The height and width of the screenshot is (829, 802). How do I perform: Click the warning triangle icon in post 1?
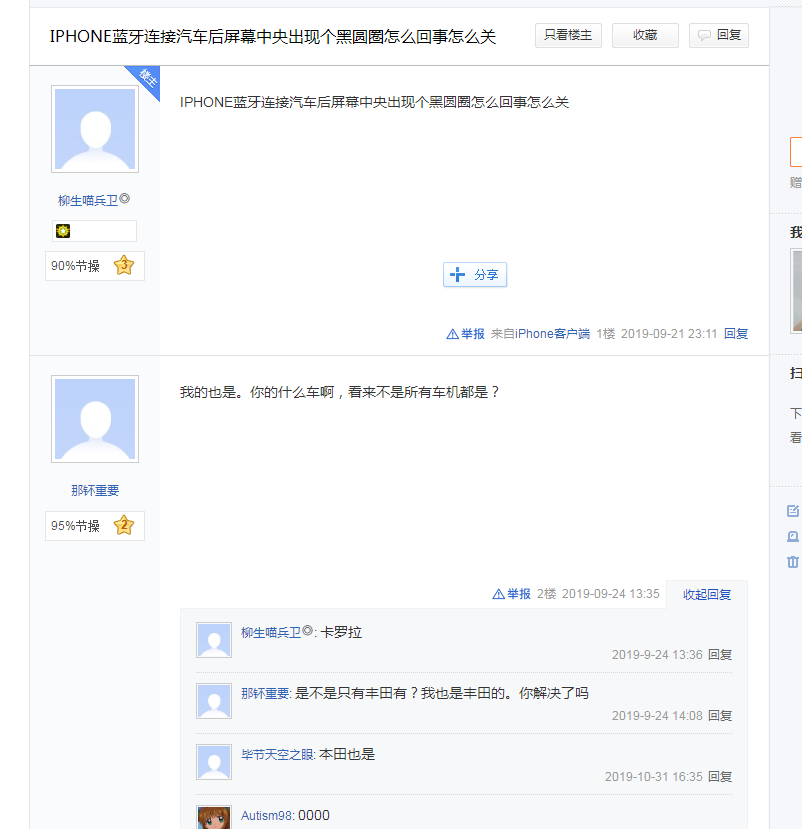click(453, 334)
